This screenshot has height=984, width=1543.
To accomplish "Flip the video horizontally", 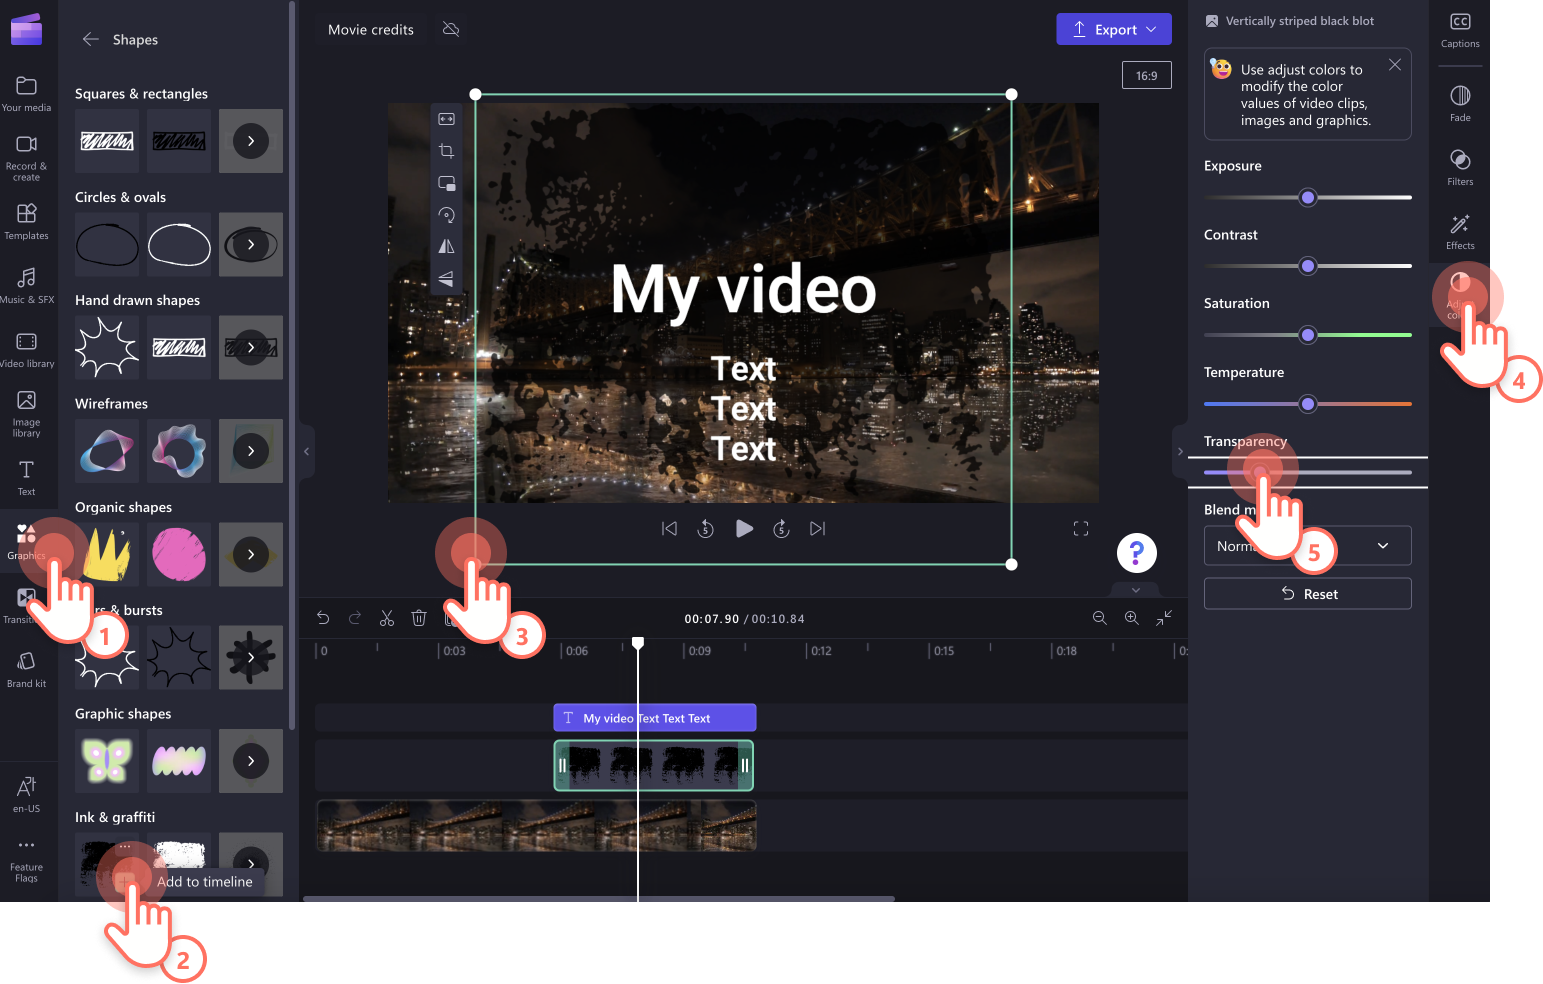I will tap(446, 246).
